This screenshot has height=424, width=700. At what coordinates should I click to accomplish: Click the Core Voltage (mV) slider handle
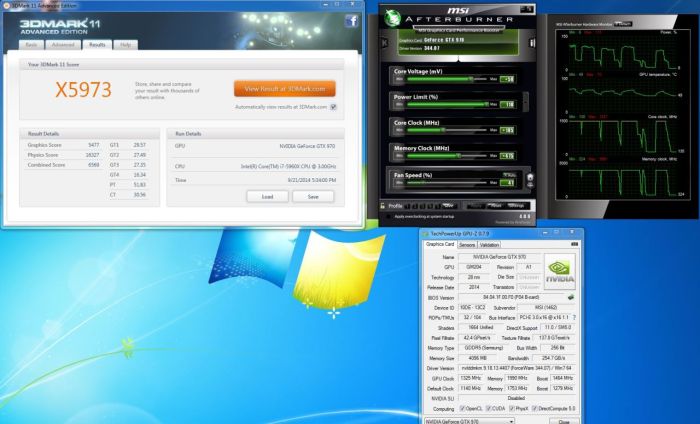coord(471,79)
